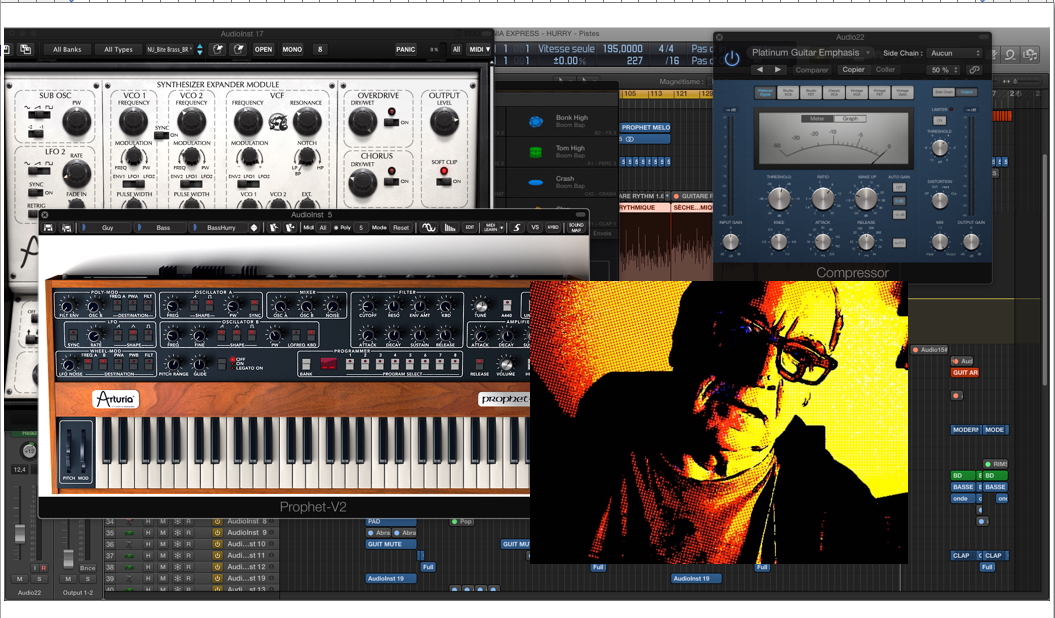The image size is (1055, 618).
Task: Open the 50 % view size dropdown
Action: point(944,70)
